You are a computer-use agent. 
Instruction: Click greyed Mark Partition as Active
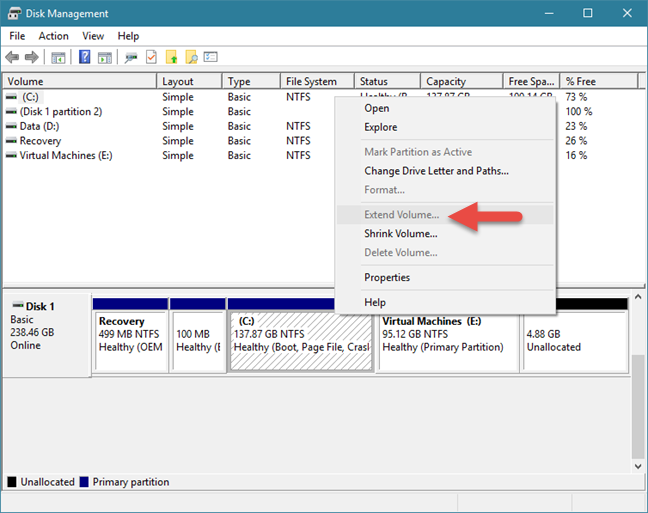(x=445, y=152)
